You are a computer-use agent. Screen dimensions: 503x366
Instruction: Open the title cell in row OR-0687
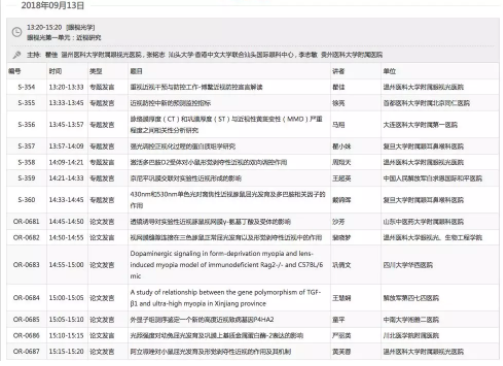[210, 352]
